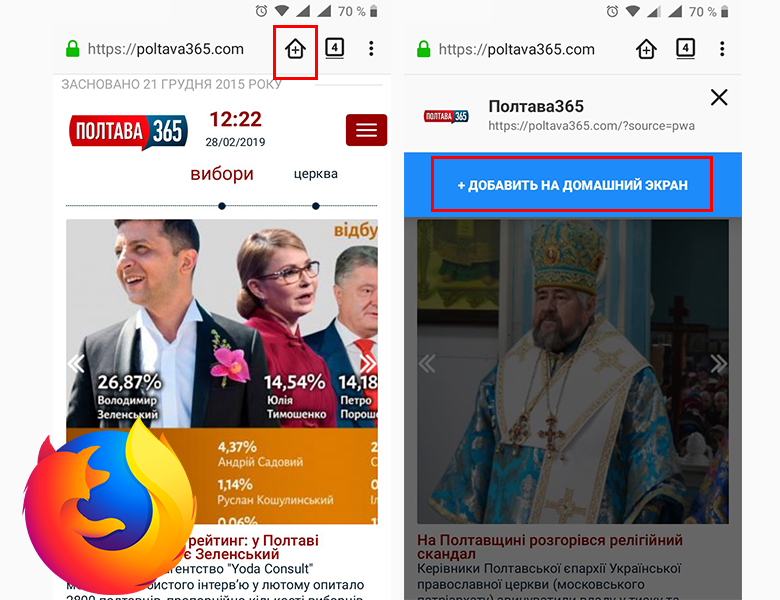Viewport: 780px width, 600px height.
Task: Open the red hamburger site menu
Action: click(x=366, y=130)
